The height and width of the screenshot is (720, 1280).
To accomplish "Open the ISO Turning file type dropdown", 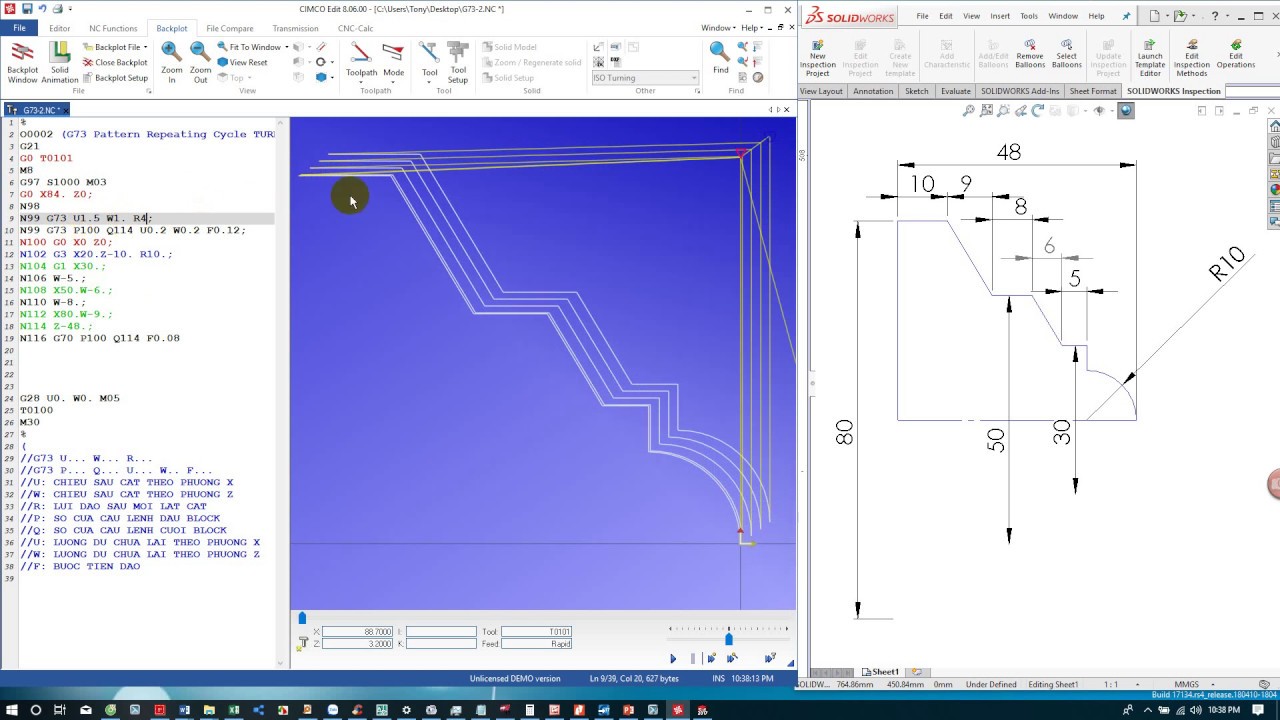I will pos(645,77).
